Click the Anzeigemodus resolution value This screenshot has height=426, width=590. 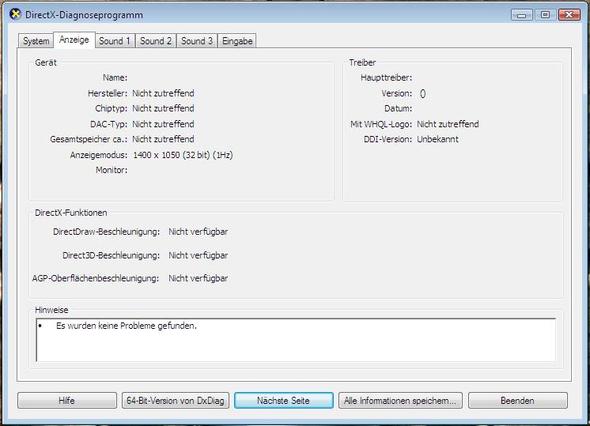[x=183, y=155]
